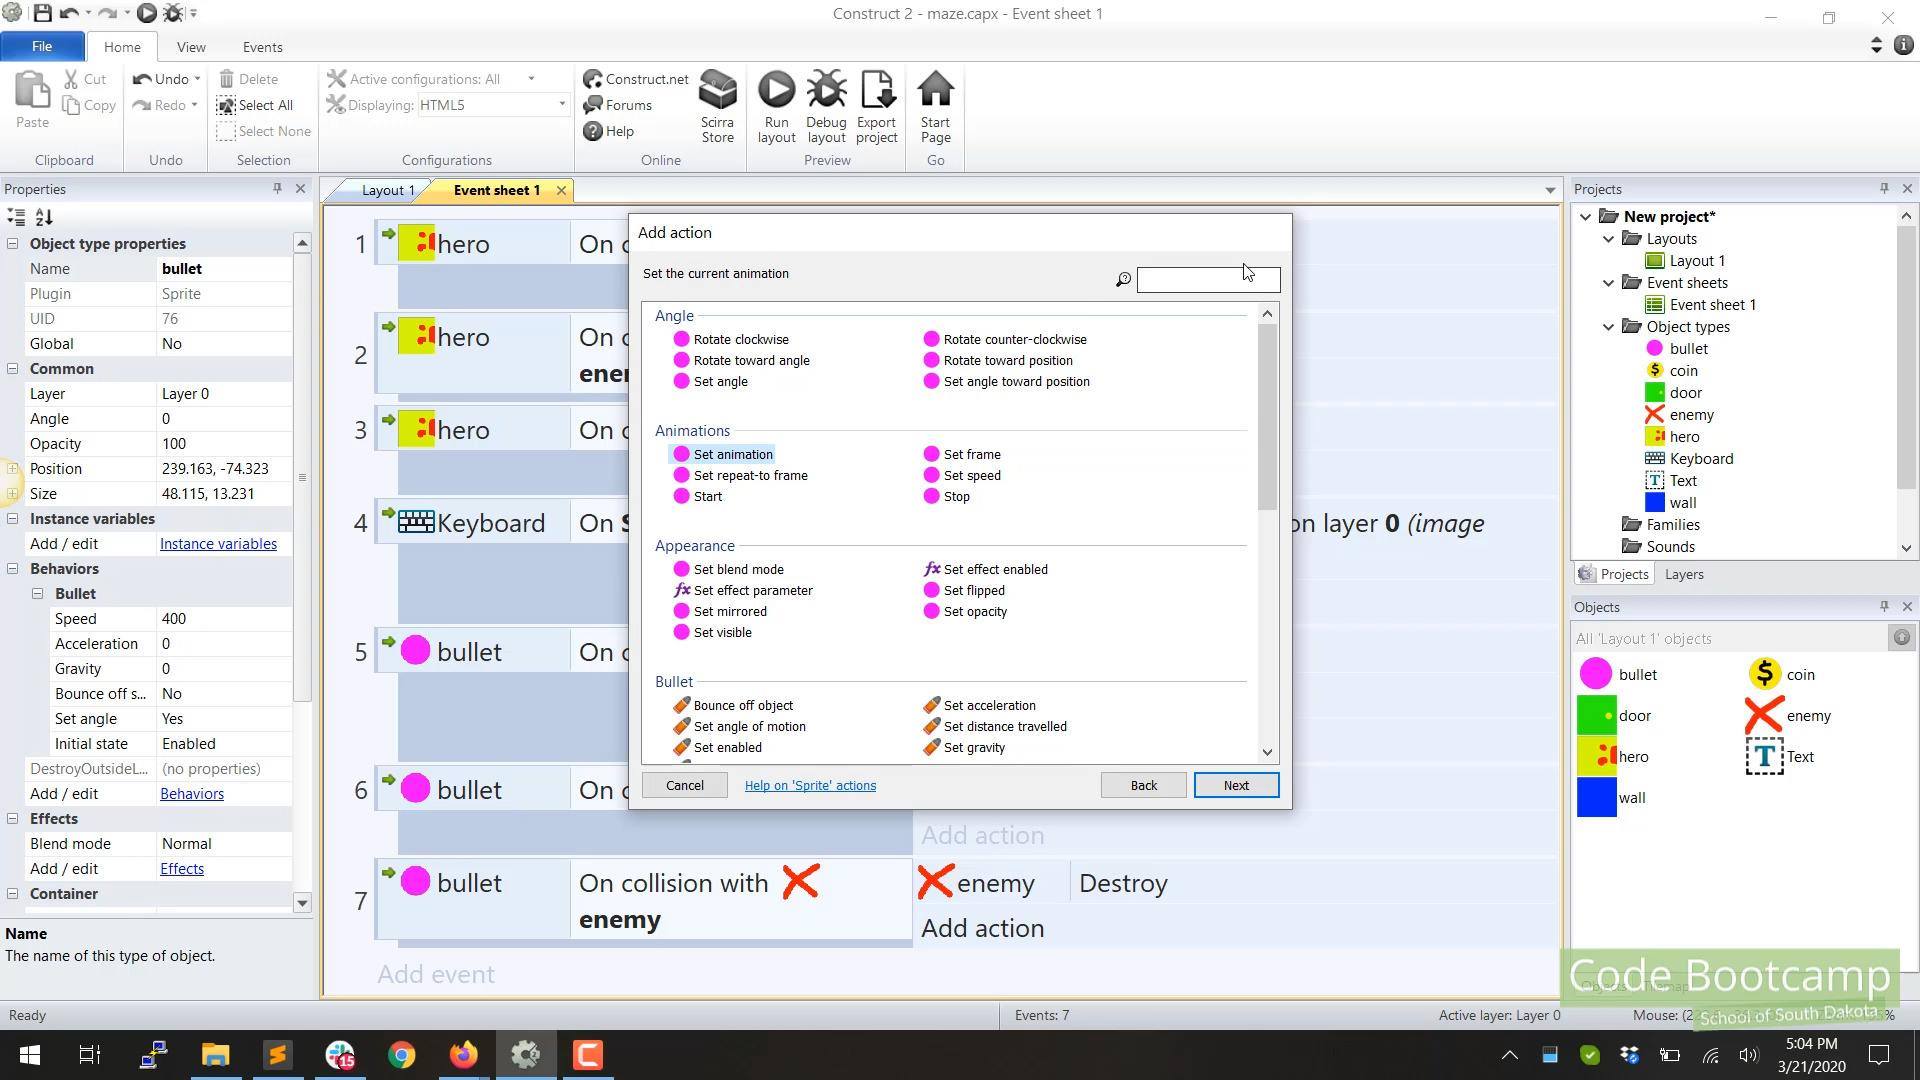The image size is (1920, 1080).
Task: Open the Displaying HTML5 dropdown
Action: 561,105
